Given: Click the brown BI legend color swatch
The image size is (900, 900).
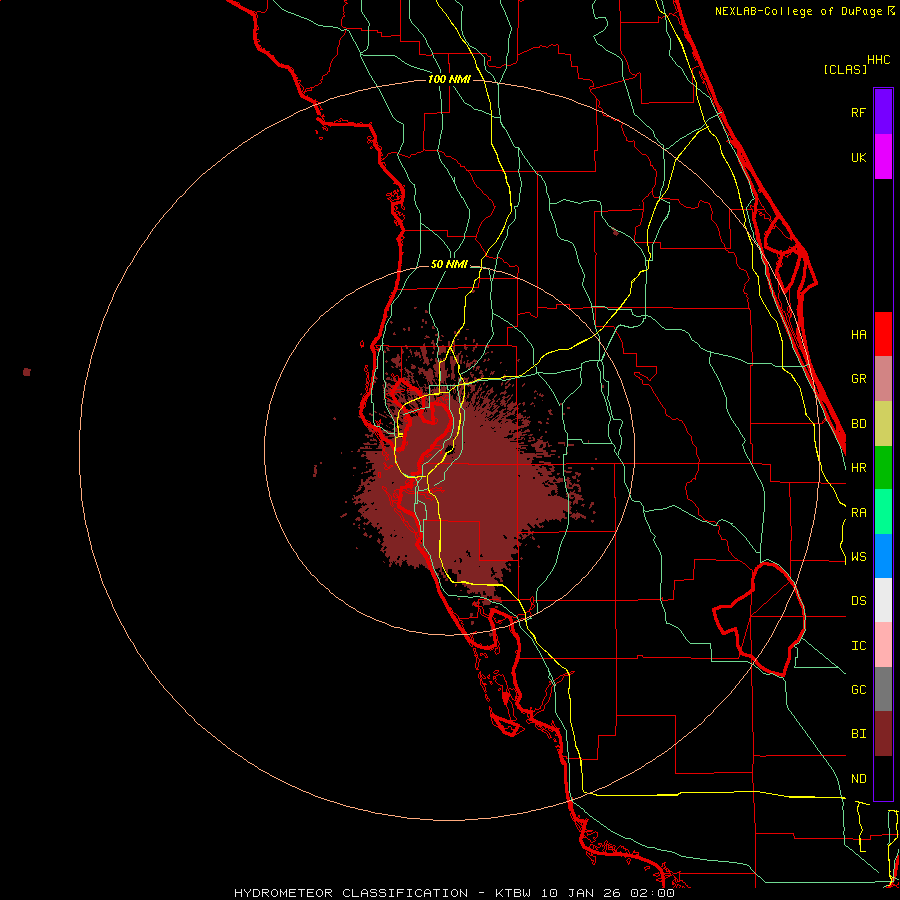Looking at the screenshot, I should 883,734.
